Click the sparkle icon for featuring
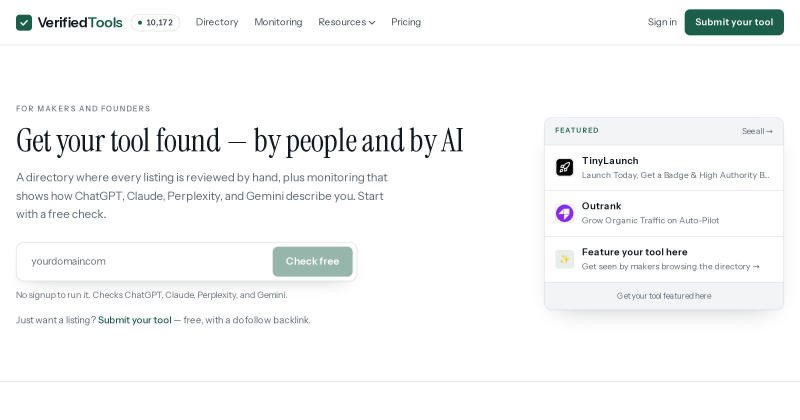The width and height of the screenshot is (800, 420). (x=564, y=259)
